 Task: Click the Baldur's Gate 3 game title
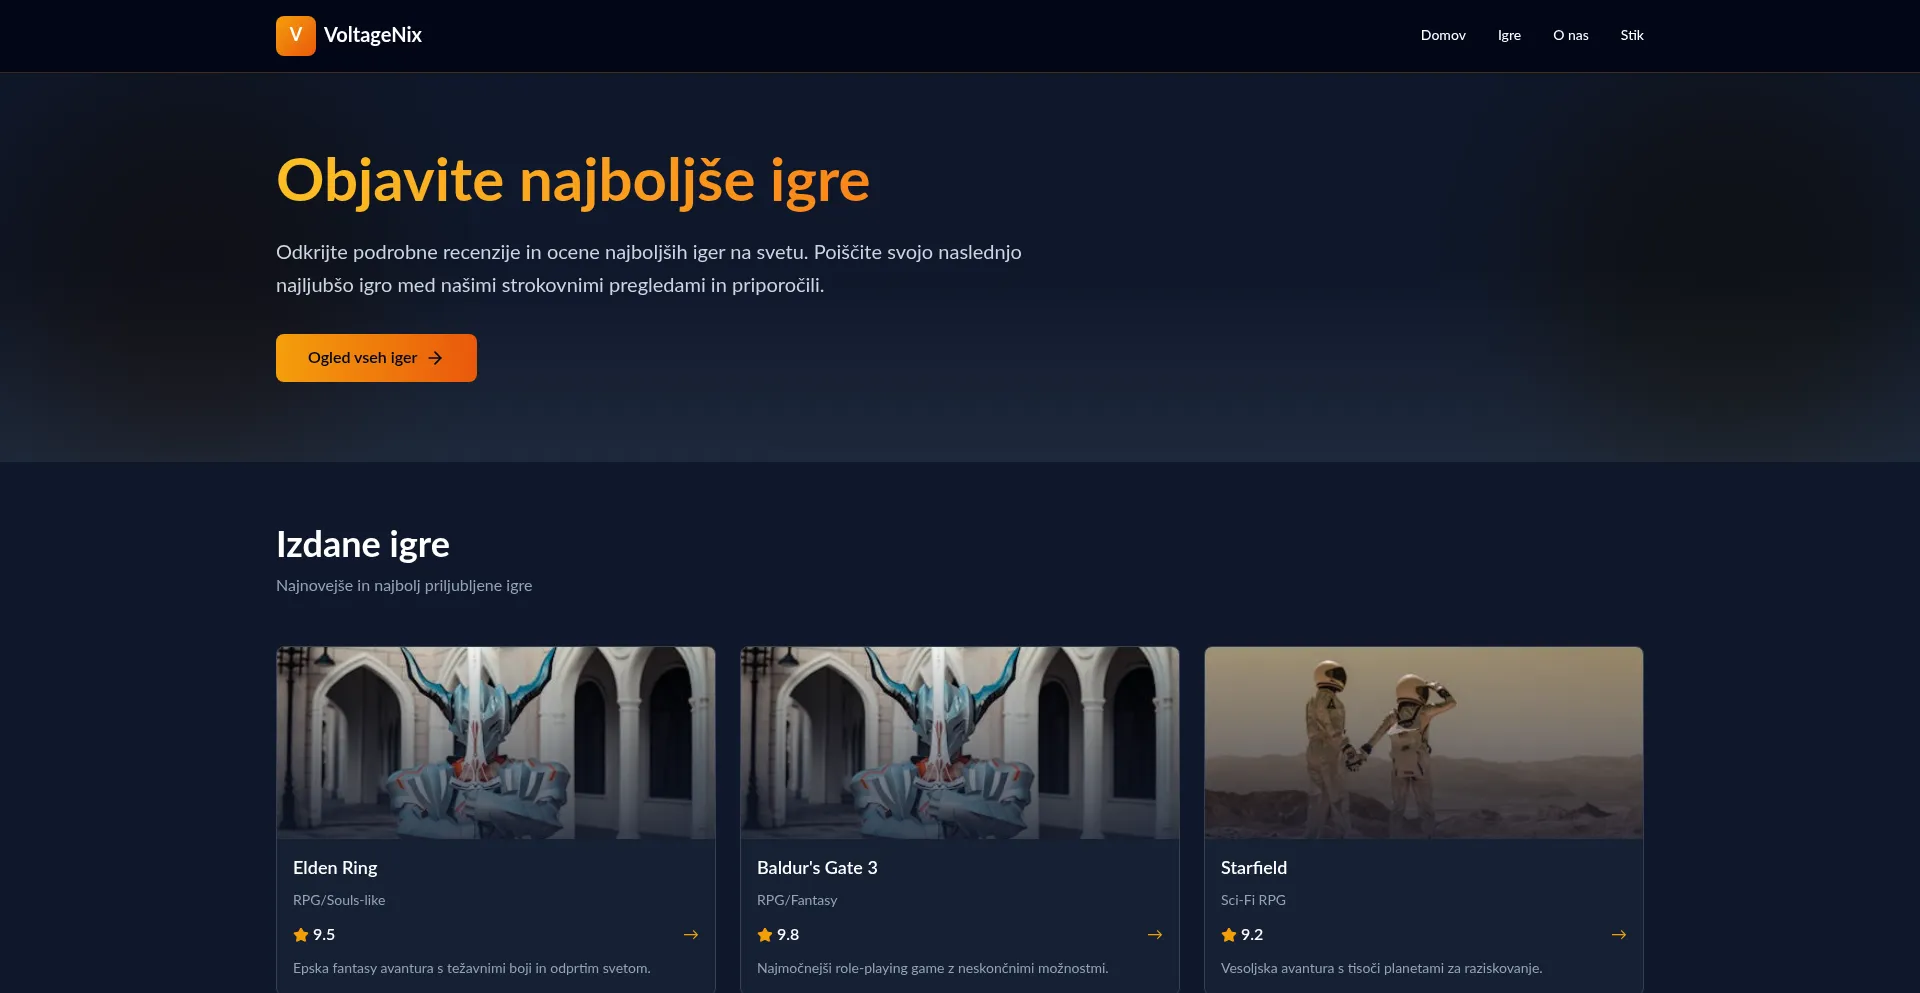point(817,868)
